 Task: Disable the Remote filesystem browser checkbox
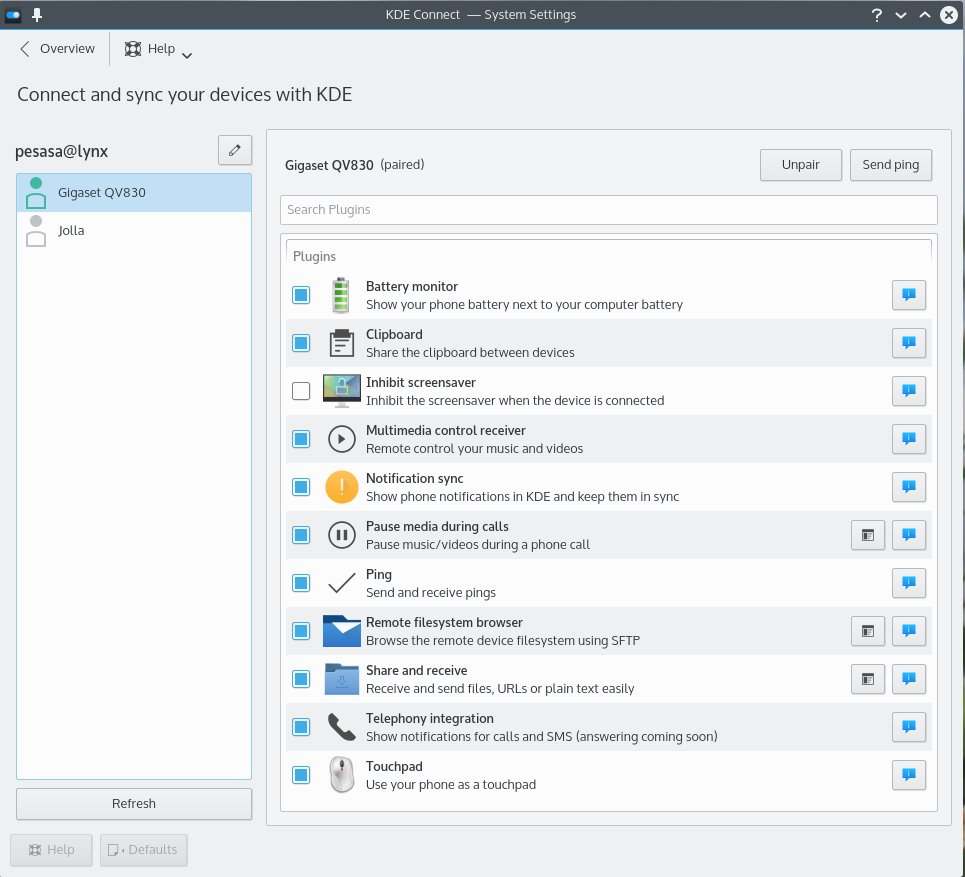pyautogui.click(x=301, y=631)
